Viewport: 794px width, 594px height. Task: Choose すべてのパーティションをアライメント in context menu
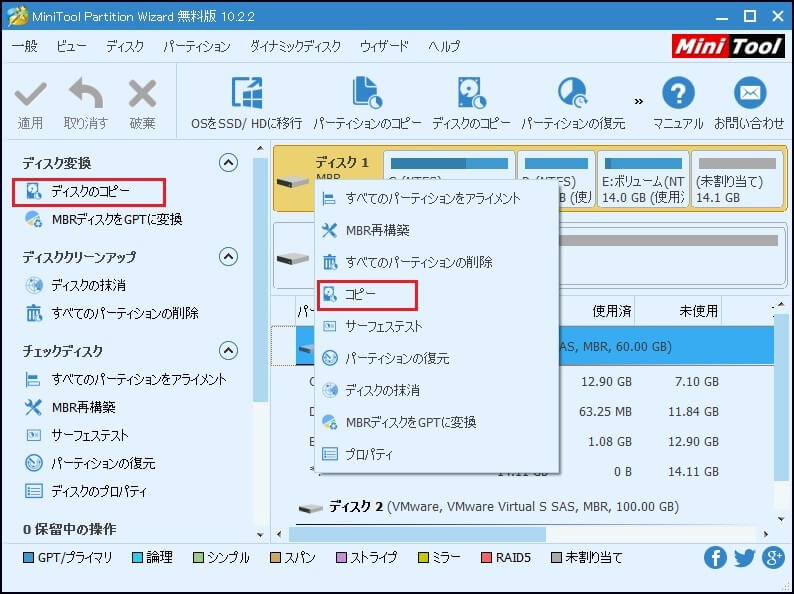coord(437,199)
